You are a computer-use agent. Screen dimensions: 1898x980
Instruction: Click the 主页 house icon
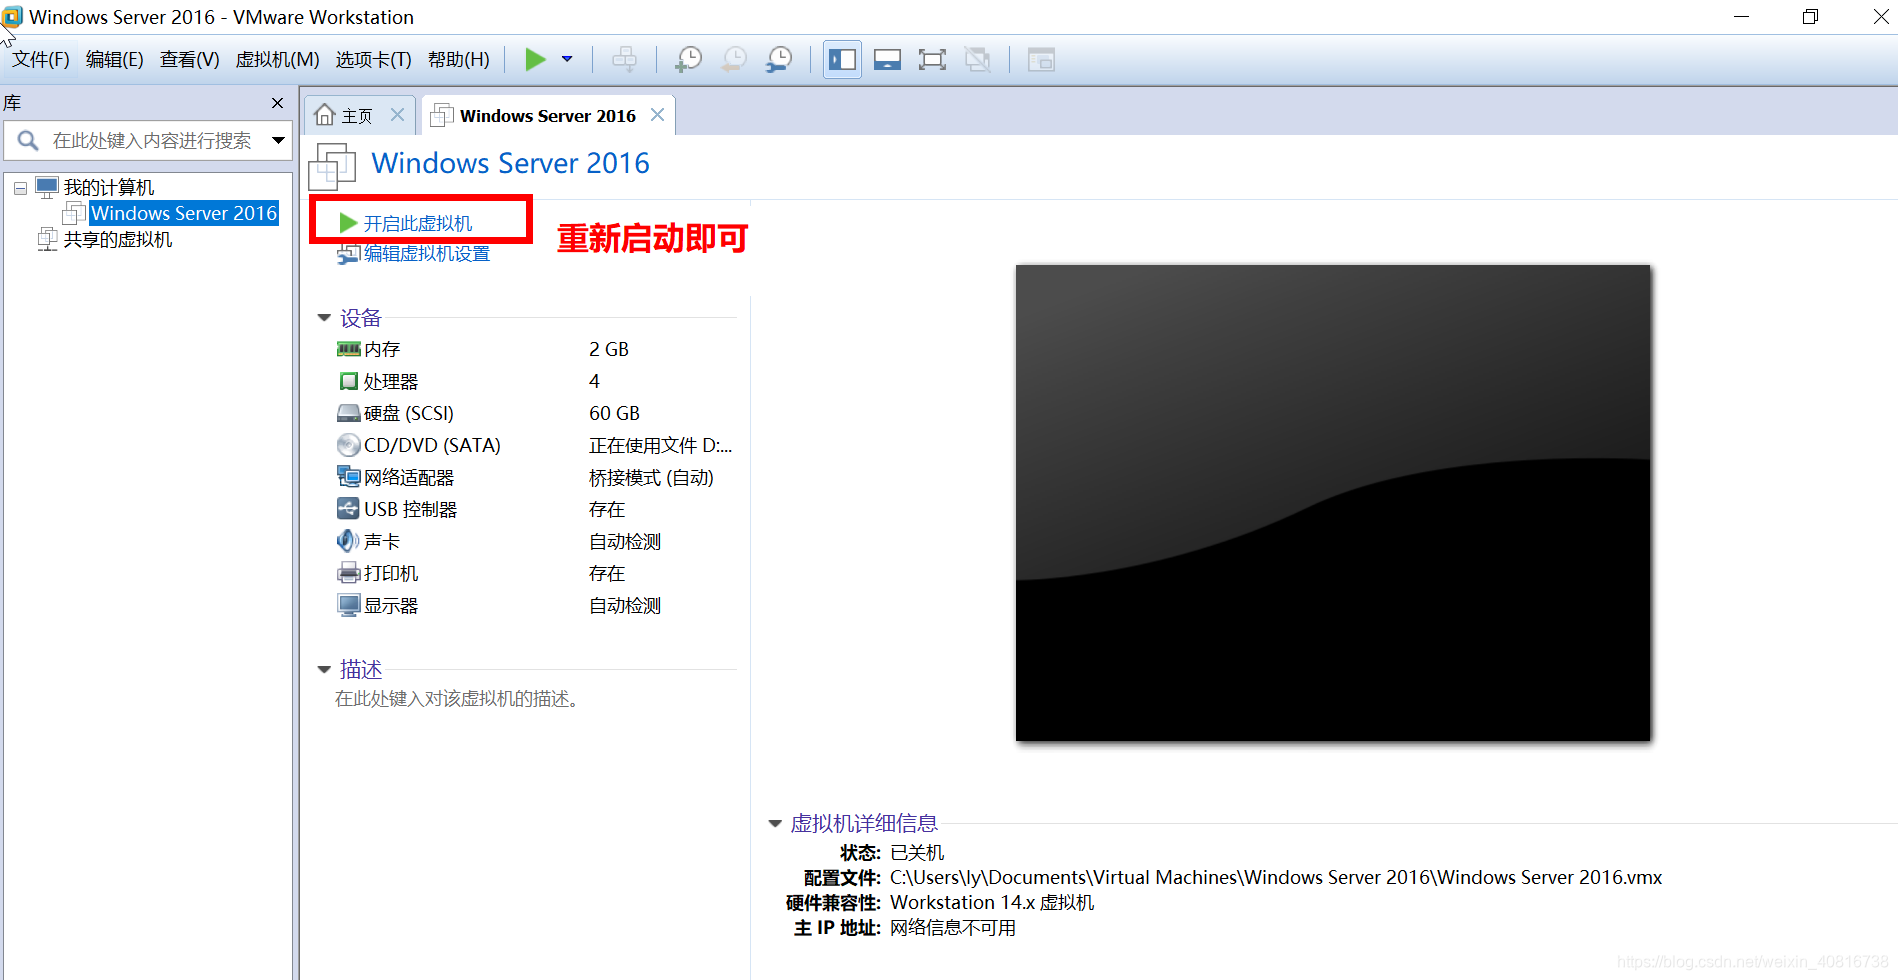324,116
